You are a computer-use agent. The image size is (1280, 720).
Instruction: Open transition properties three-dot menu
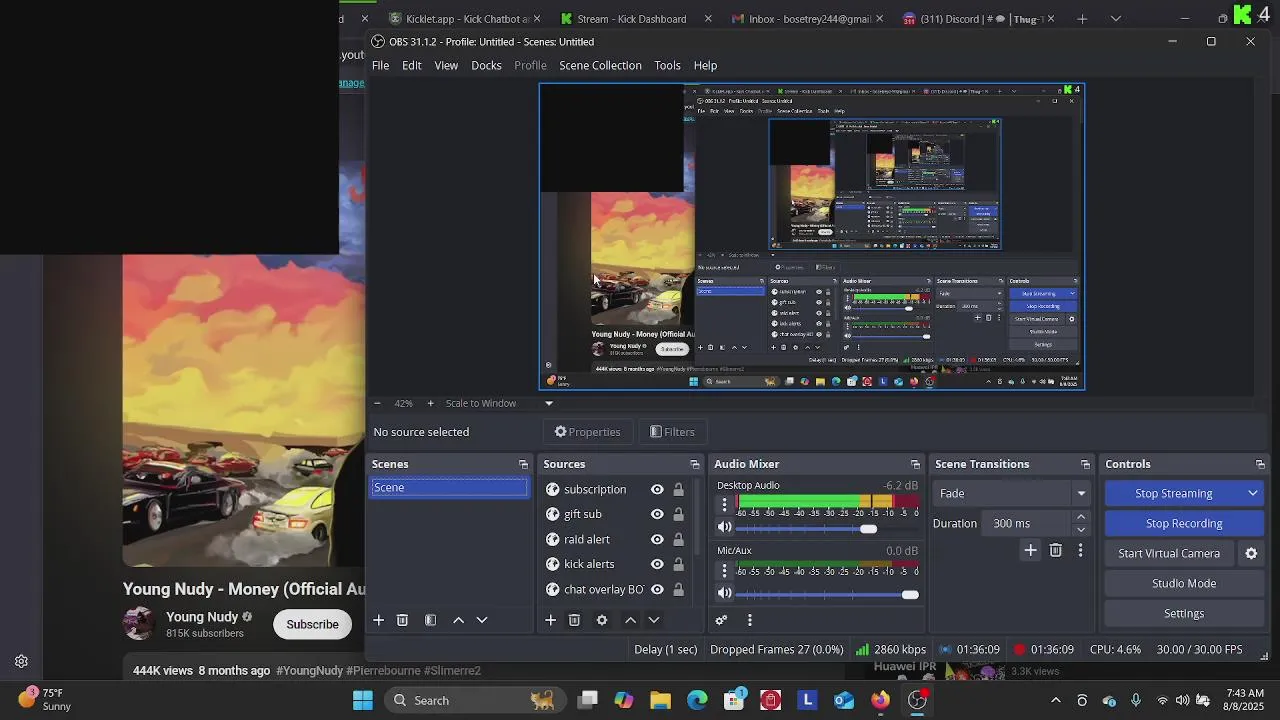pos(1080,550)
